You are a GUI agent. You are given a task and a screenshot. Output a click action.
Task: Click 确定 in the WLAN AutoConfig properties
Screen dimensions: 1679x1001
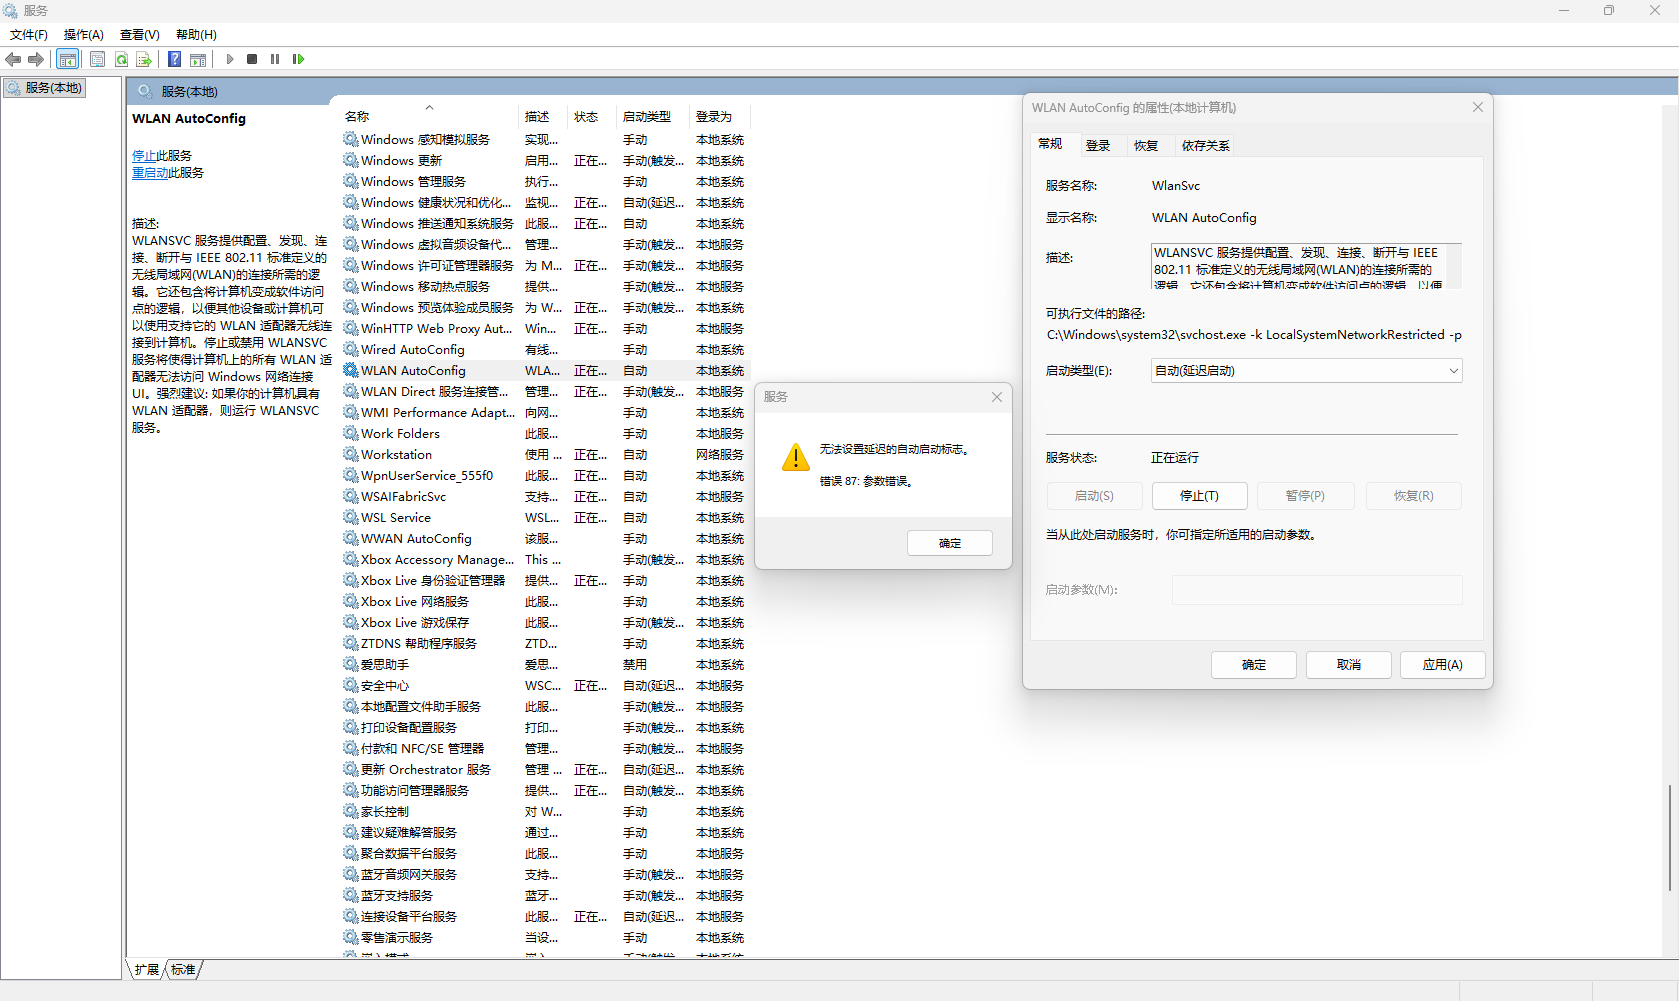pyautogui.click(x=1254, y=665)
